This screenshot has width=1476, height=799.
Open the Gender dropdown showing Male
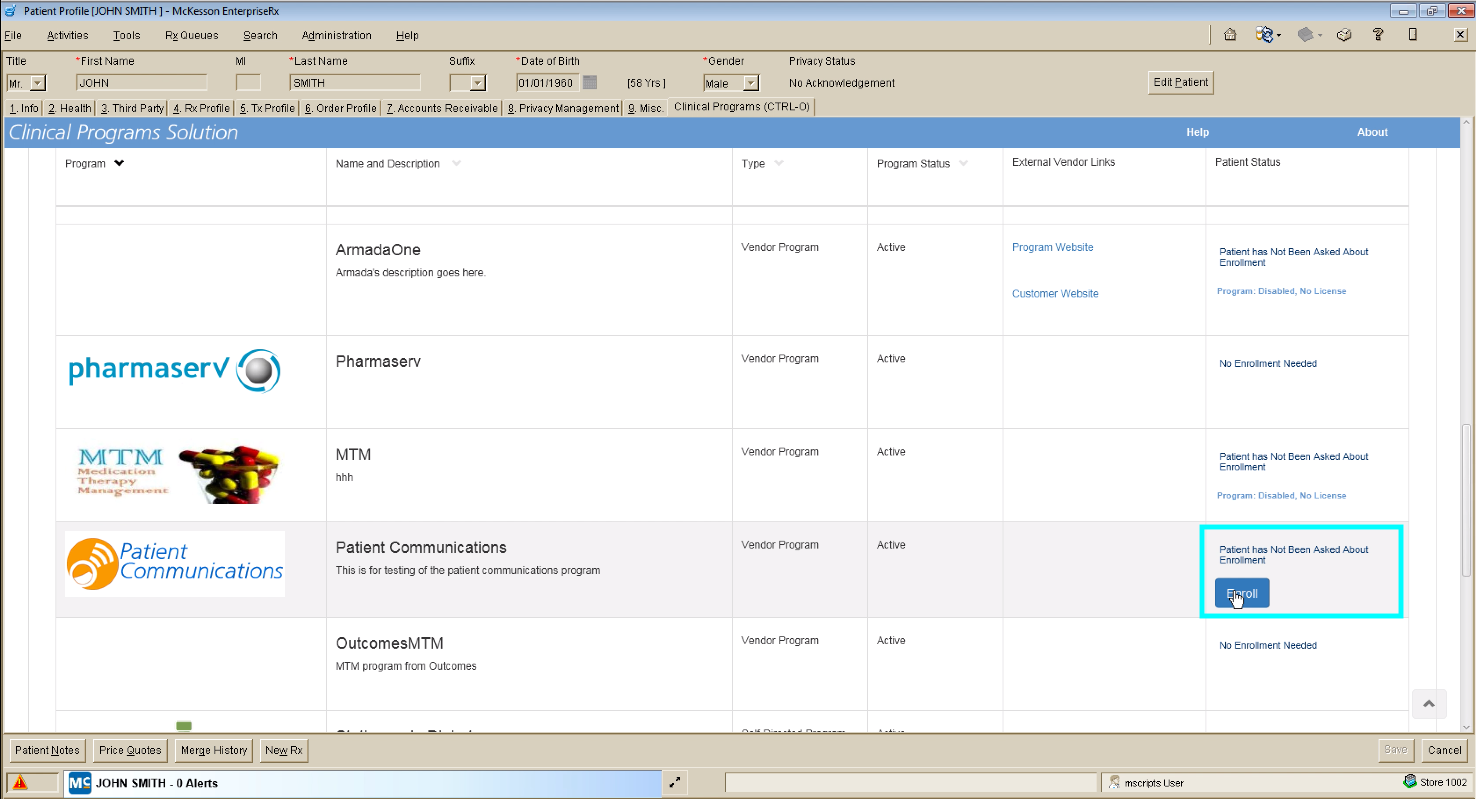[x=751, y=83]
